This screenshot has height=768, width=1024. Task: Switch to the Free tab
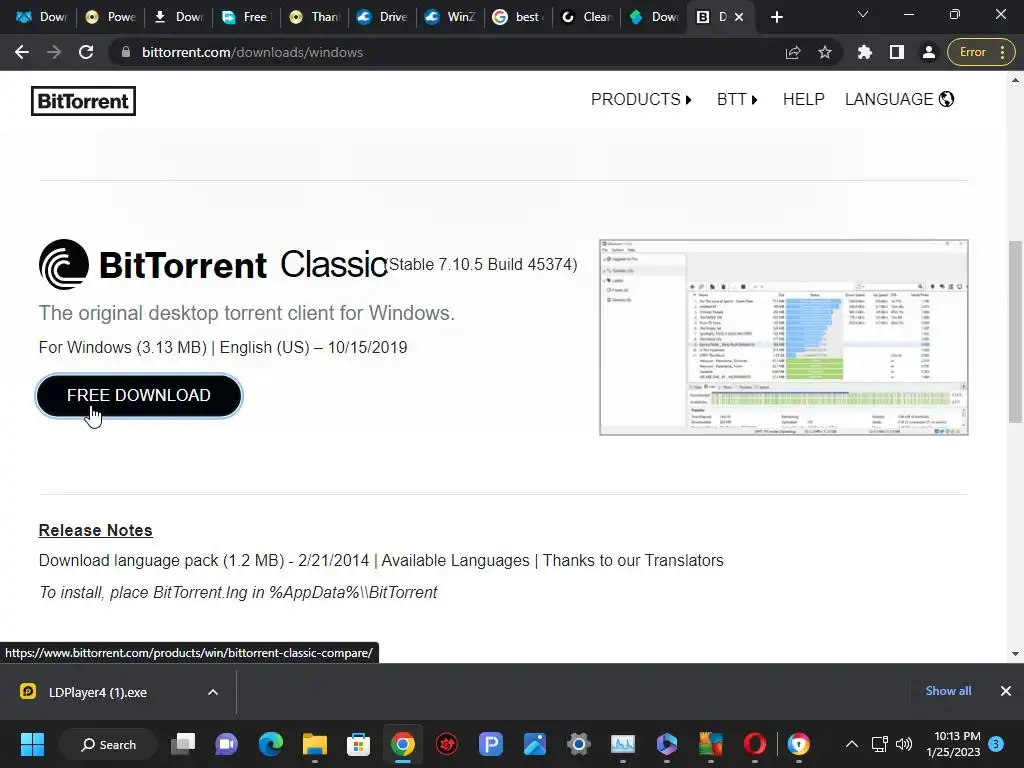coord(246,17)
